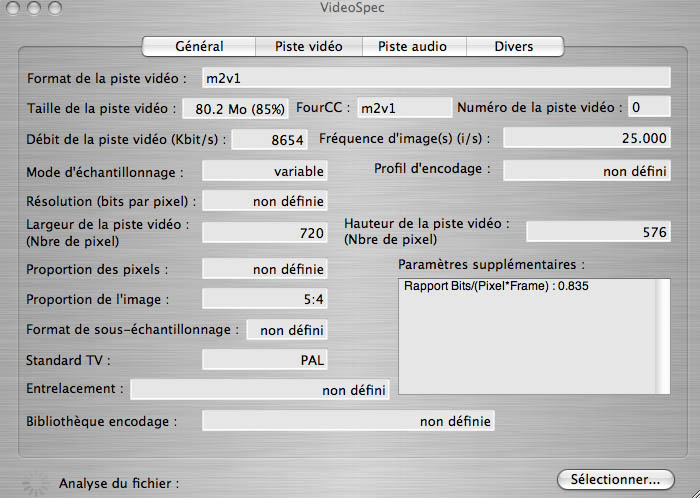Image resolution: width=700 pixels, height=498 pixels.
Task: Select the Piste audio tab
Action: [414, 46]
